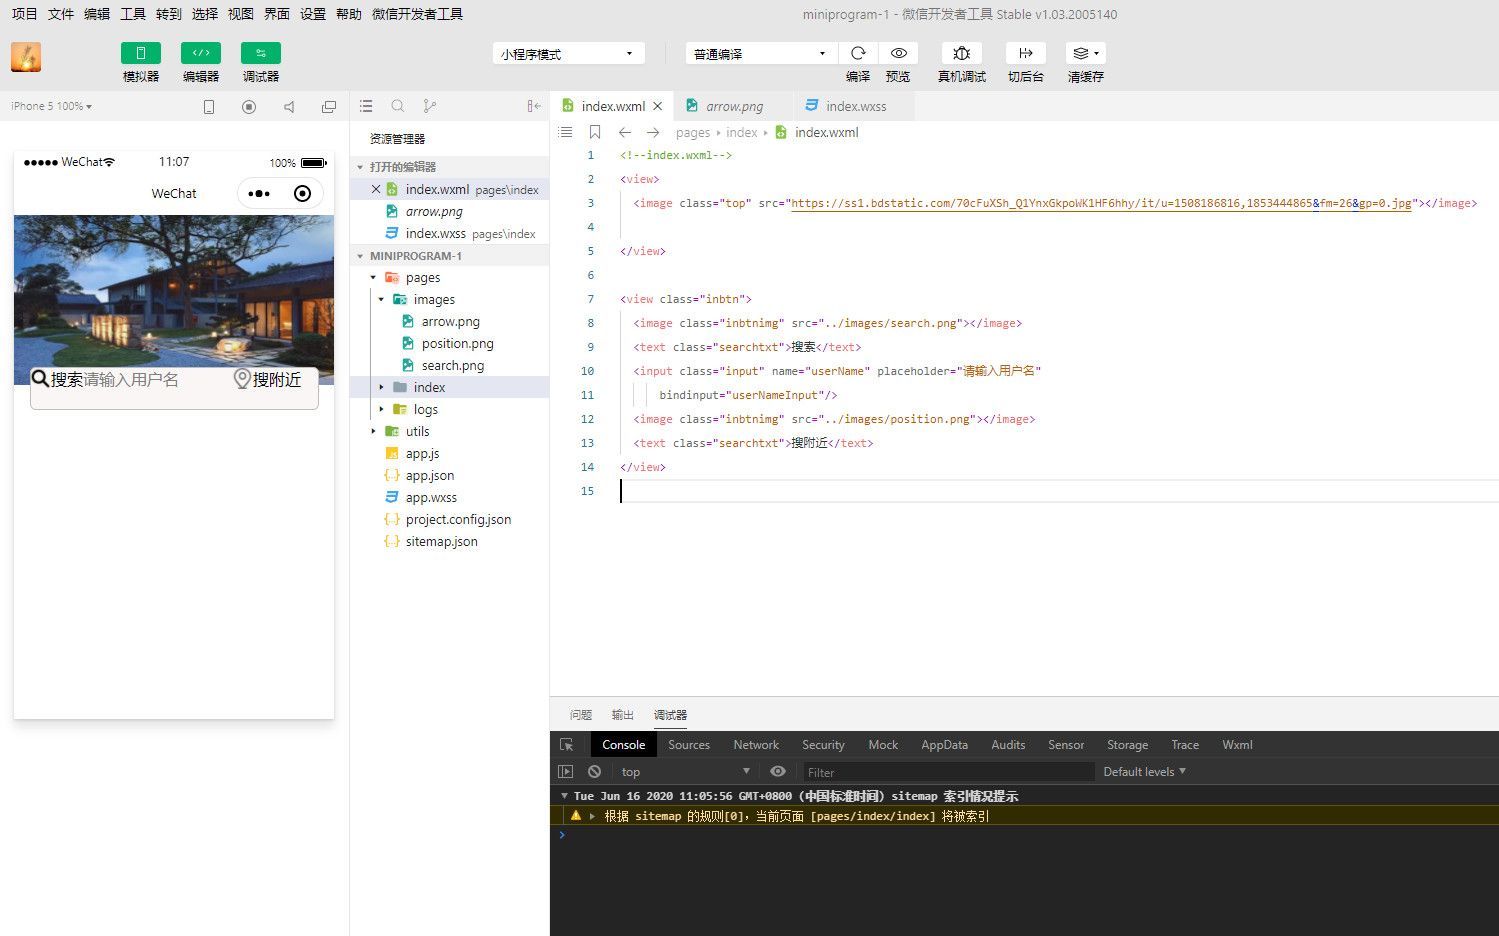The height and width of the screenshot is (936, 1499).
Task: Open the Sources devtools tab
Action: point(689,745)
